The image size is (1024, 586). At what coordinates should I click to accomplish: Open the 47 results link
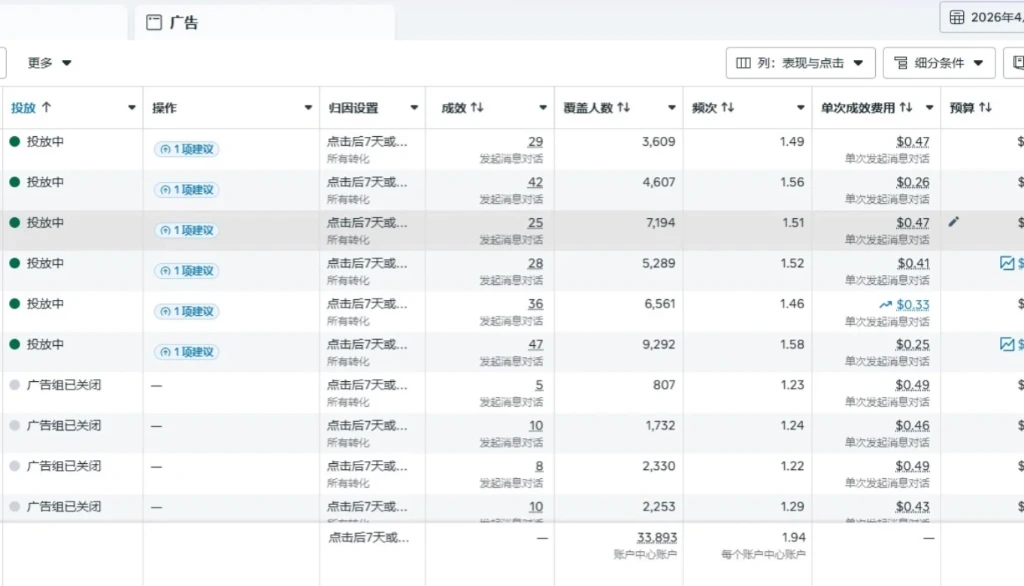click(536, 344)
